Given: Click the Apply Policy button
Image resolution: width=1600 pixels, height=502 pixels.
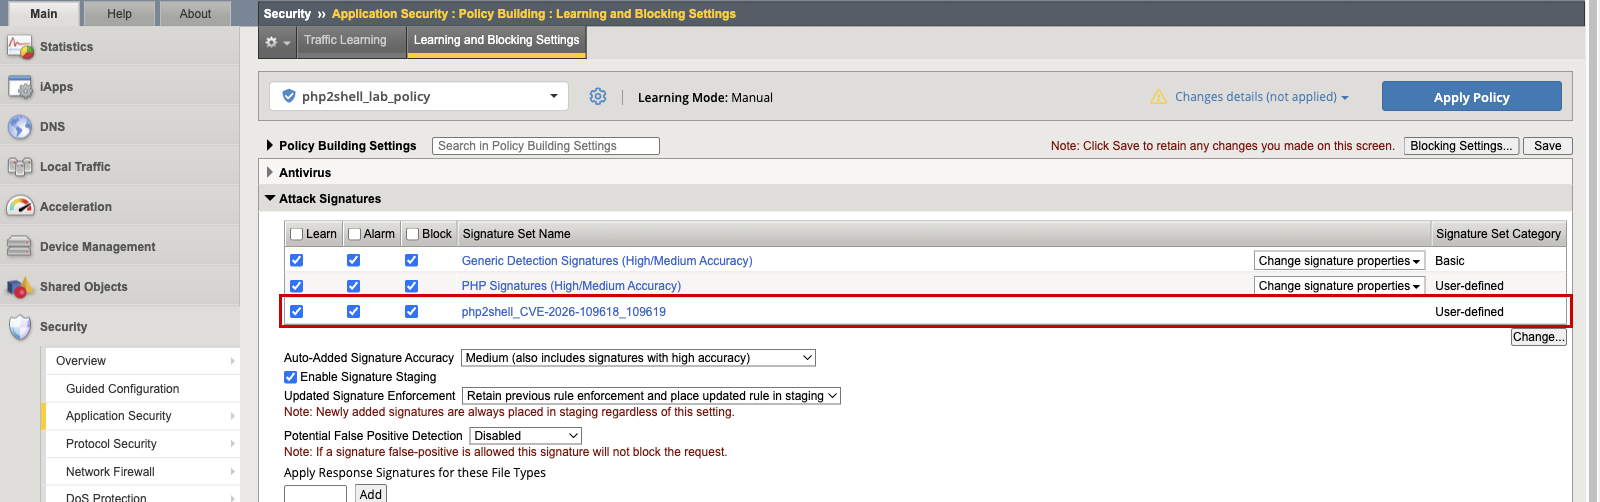Looking at the screenshot, I should coord(1471,97).
